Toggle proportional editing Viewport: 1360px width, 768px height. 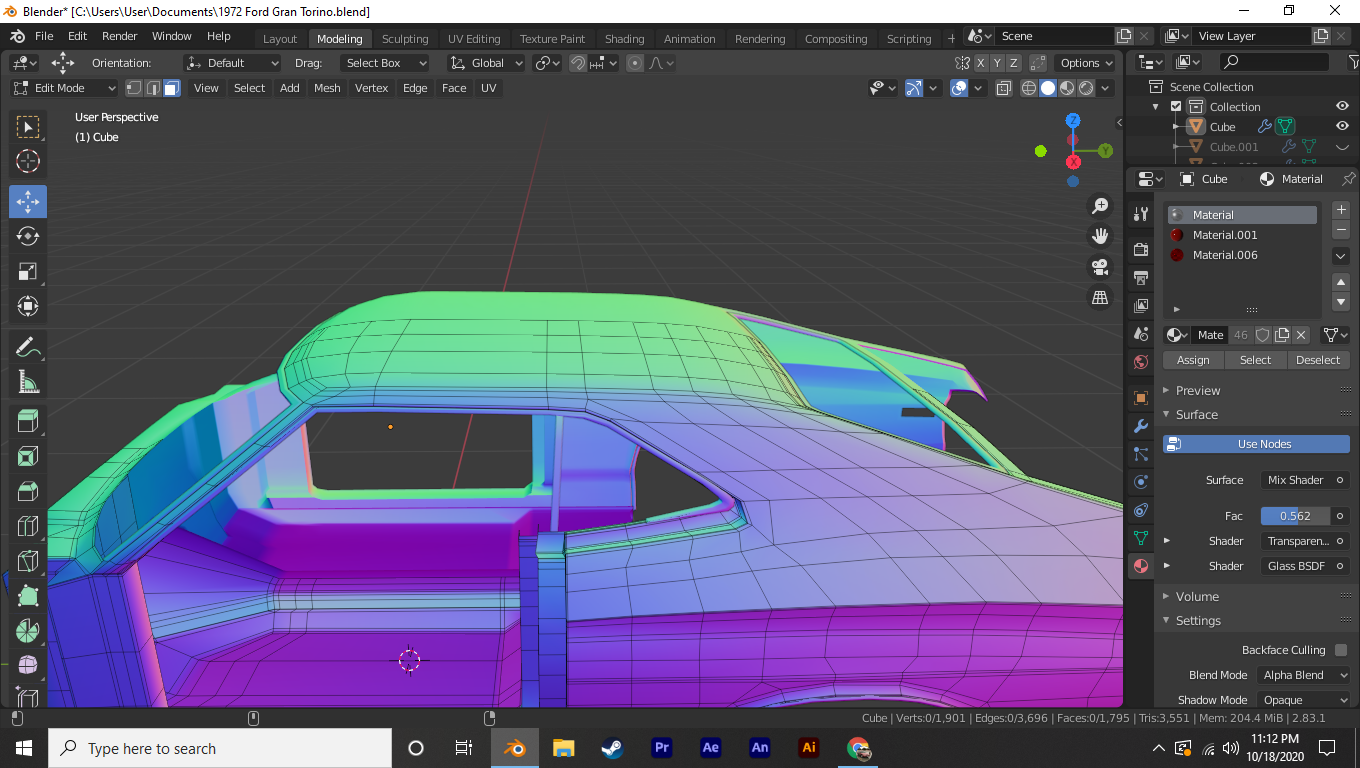click(x=635, y=63)
